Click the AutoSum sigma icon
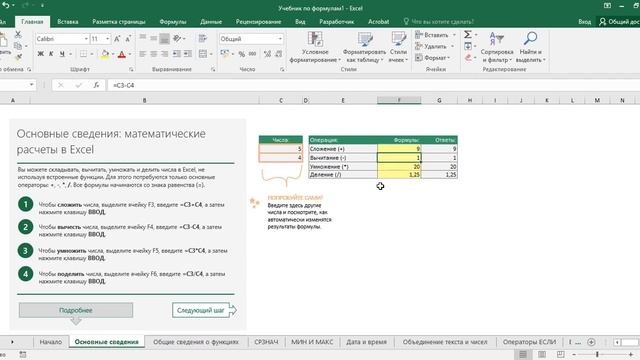This screenshot has width=640, height=360. click(468, 35)
